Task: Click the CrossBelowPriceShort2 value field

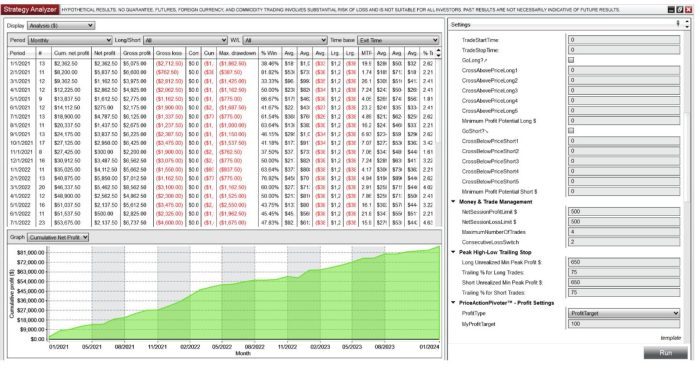Action: (624, 151)
